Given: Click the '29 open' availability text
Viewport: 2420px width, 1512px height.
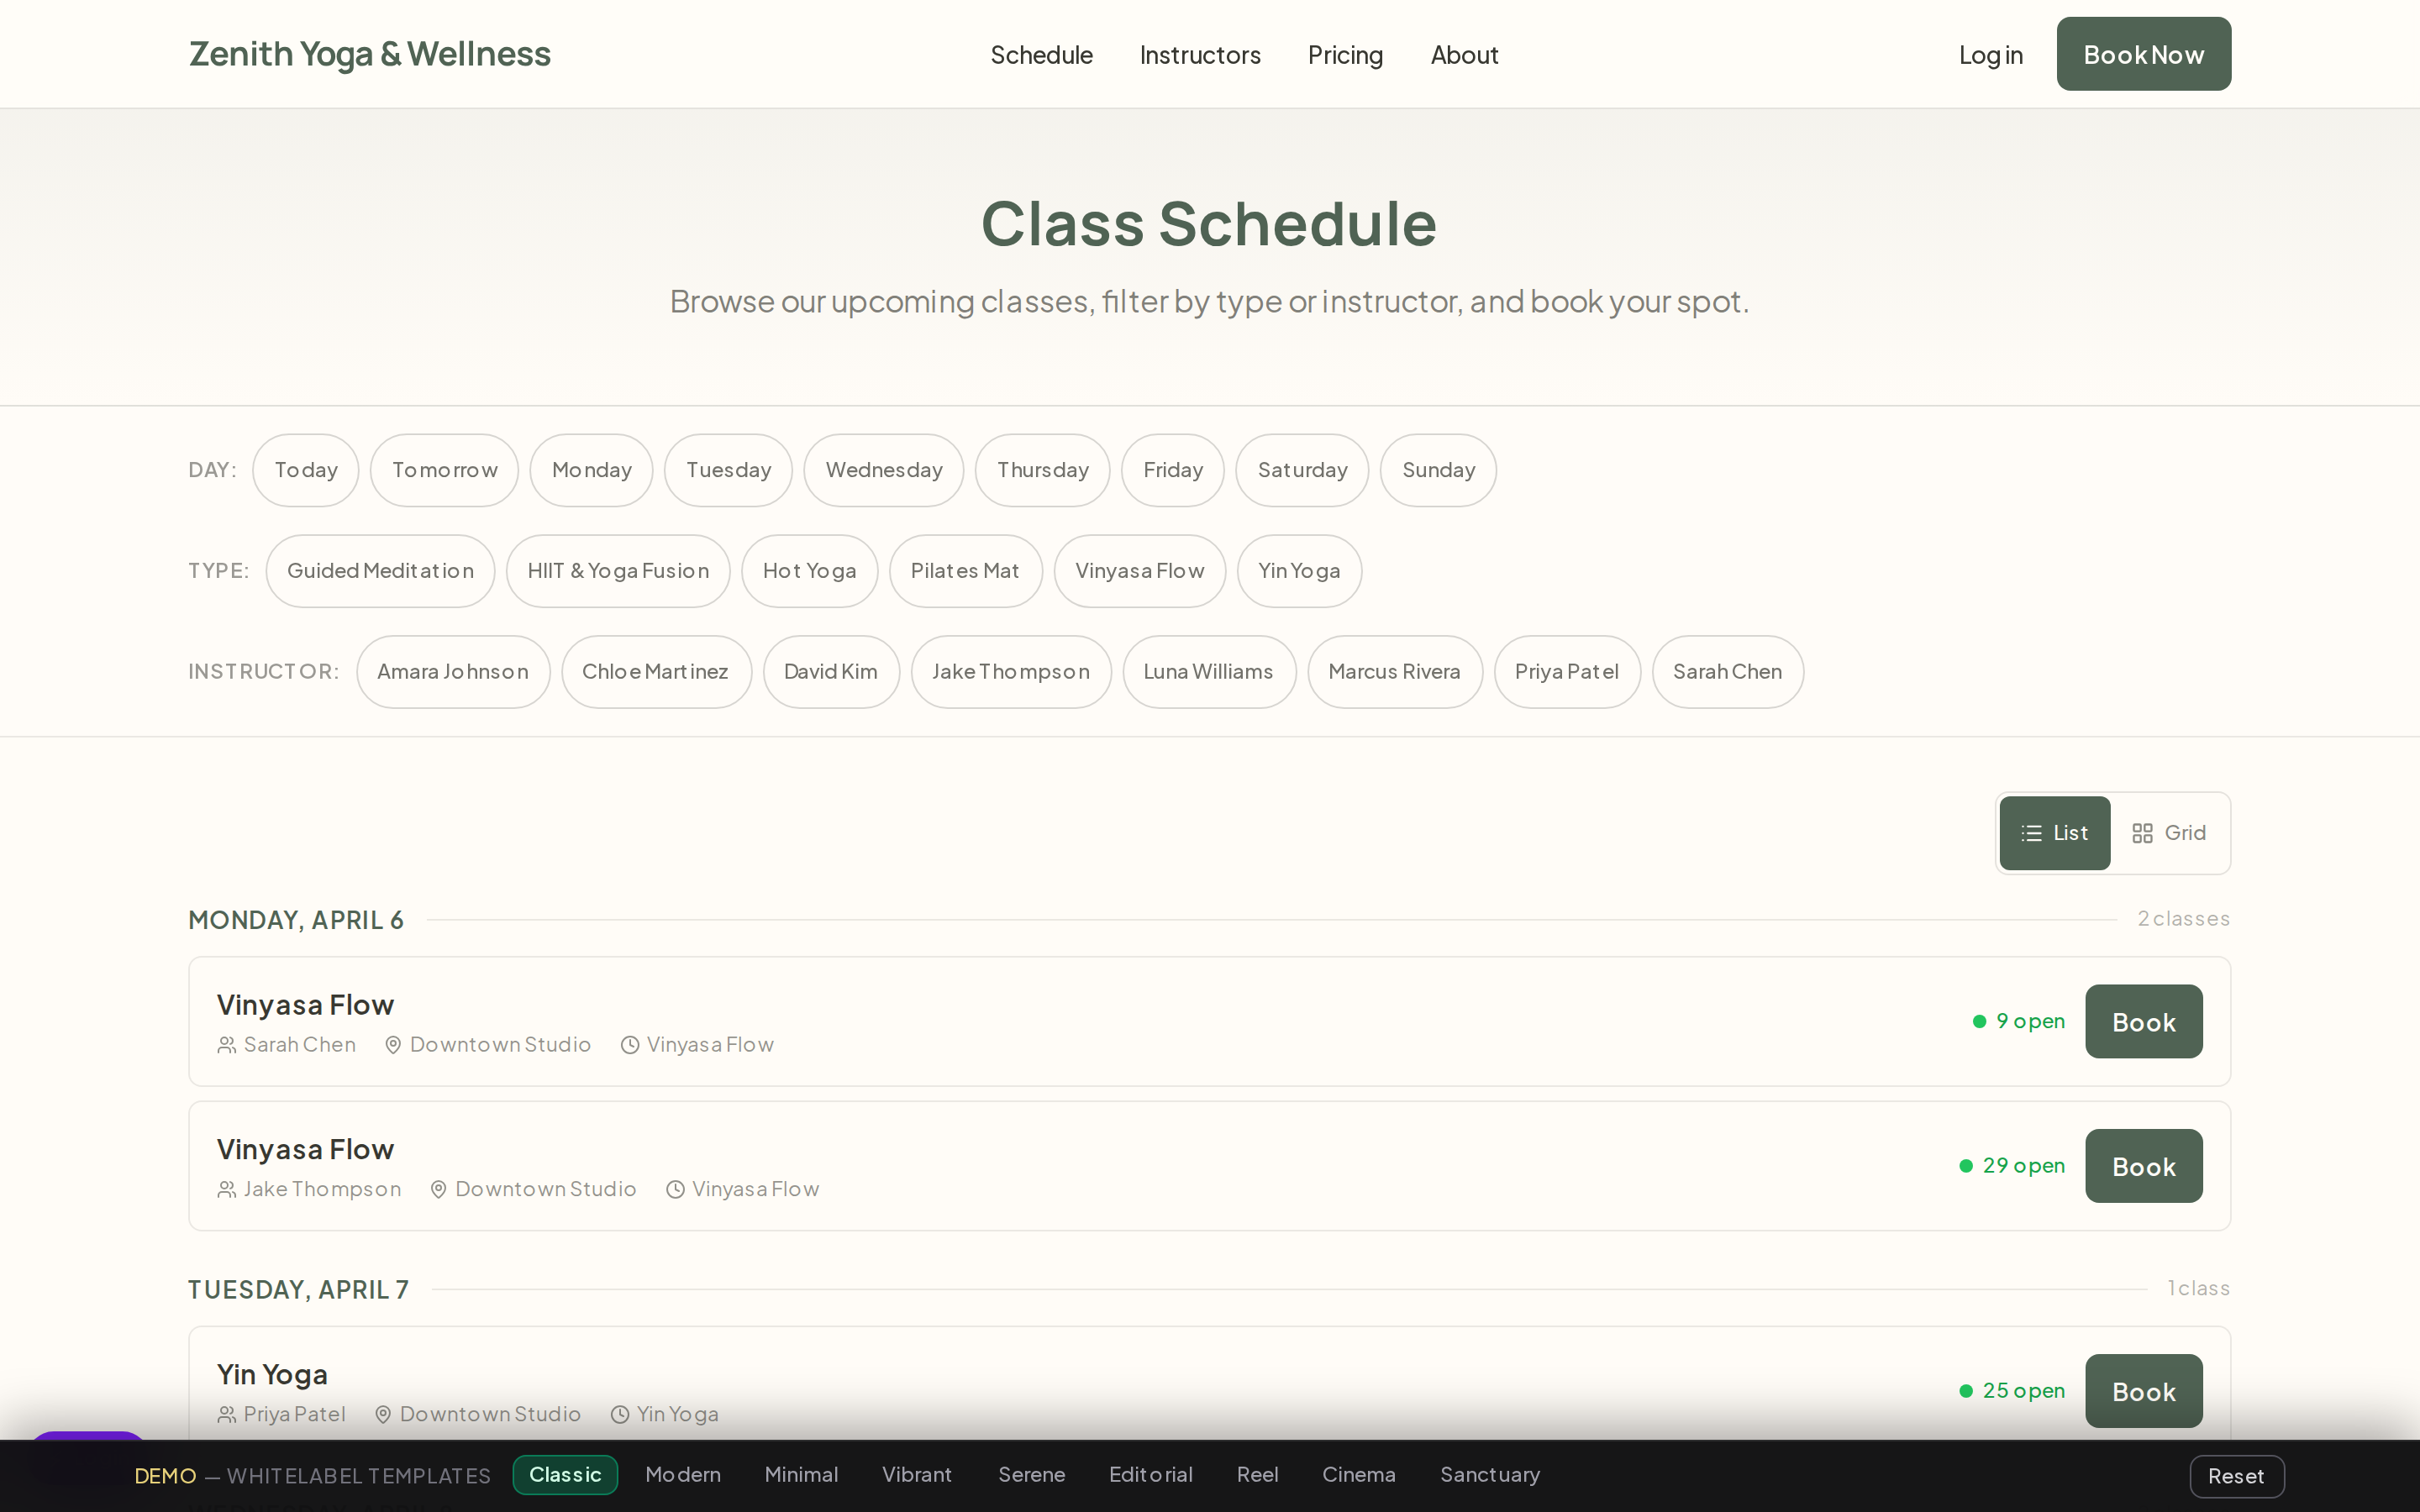Looking at the screenshot, I should click(2023, 1166).
